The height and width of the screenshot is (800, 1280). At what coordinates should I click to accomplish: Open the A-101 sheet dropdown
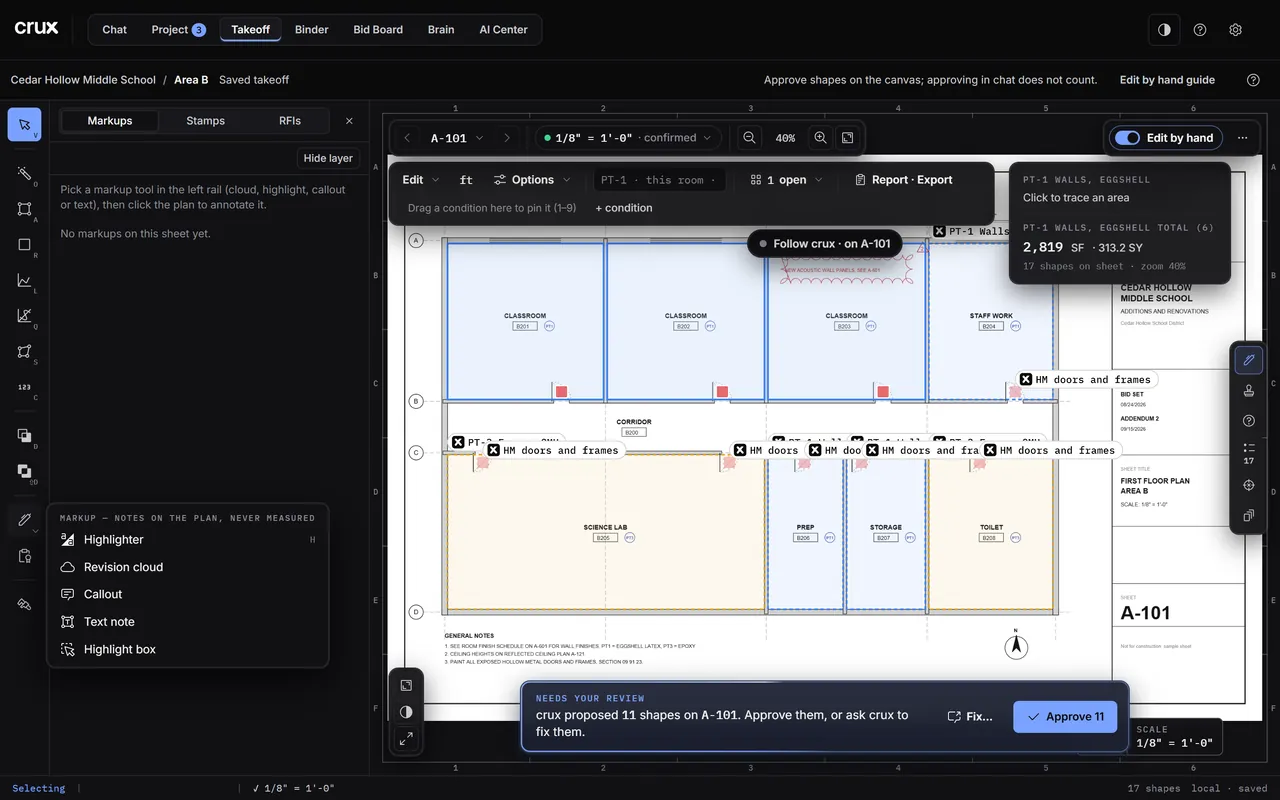click(x=457, y=138)
